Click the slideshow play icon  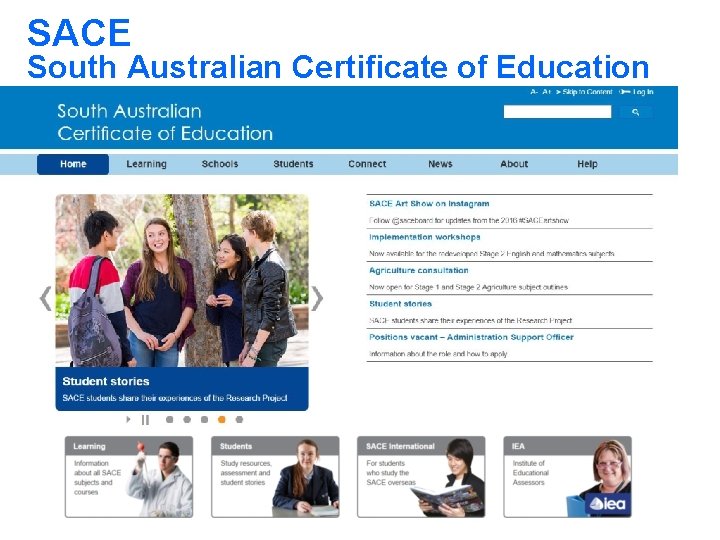coord(128,419)
